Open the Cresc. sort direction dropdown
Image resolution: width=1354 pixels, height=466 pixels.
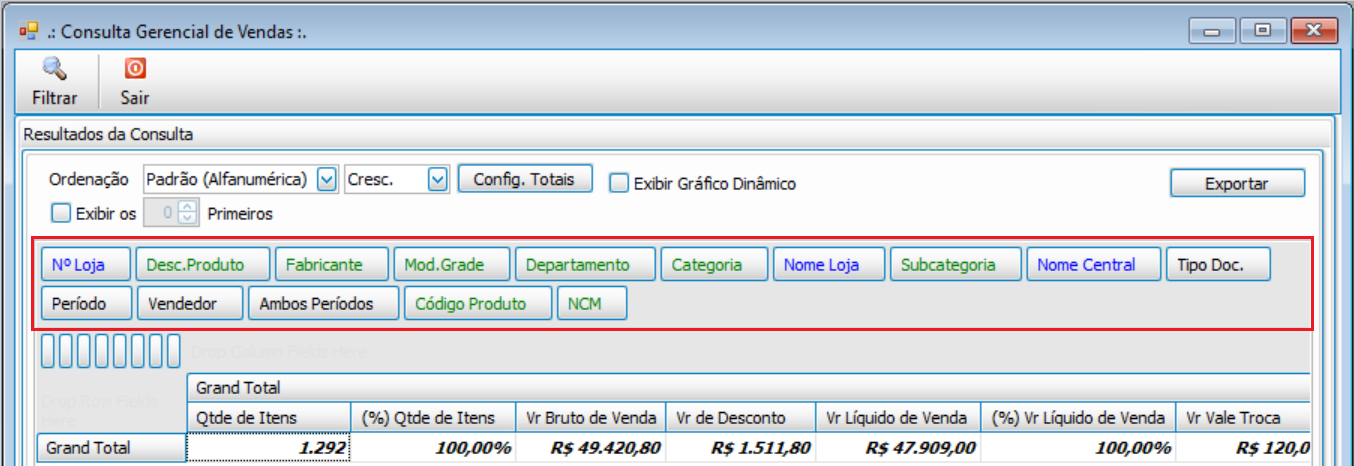(437, 179)
